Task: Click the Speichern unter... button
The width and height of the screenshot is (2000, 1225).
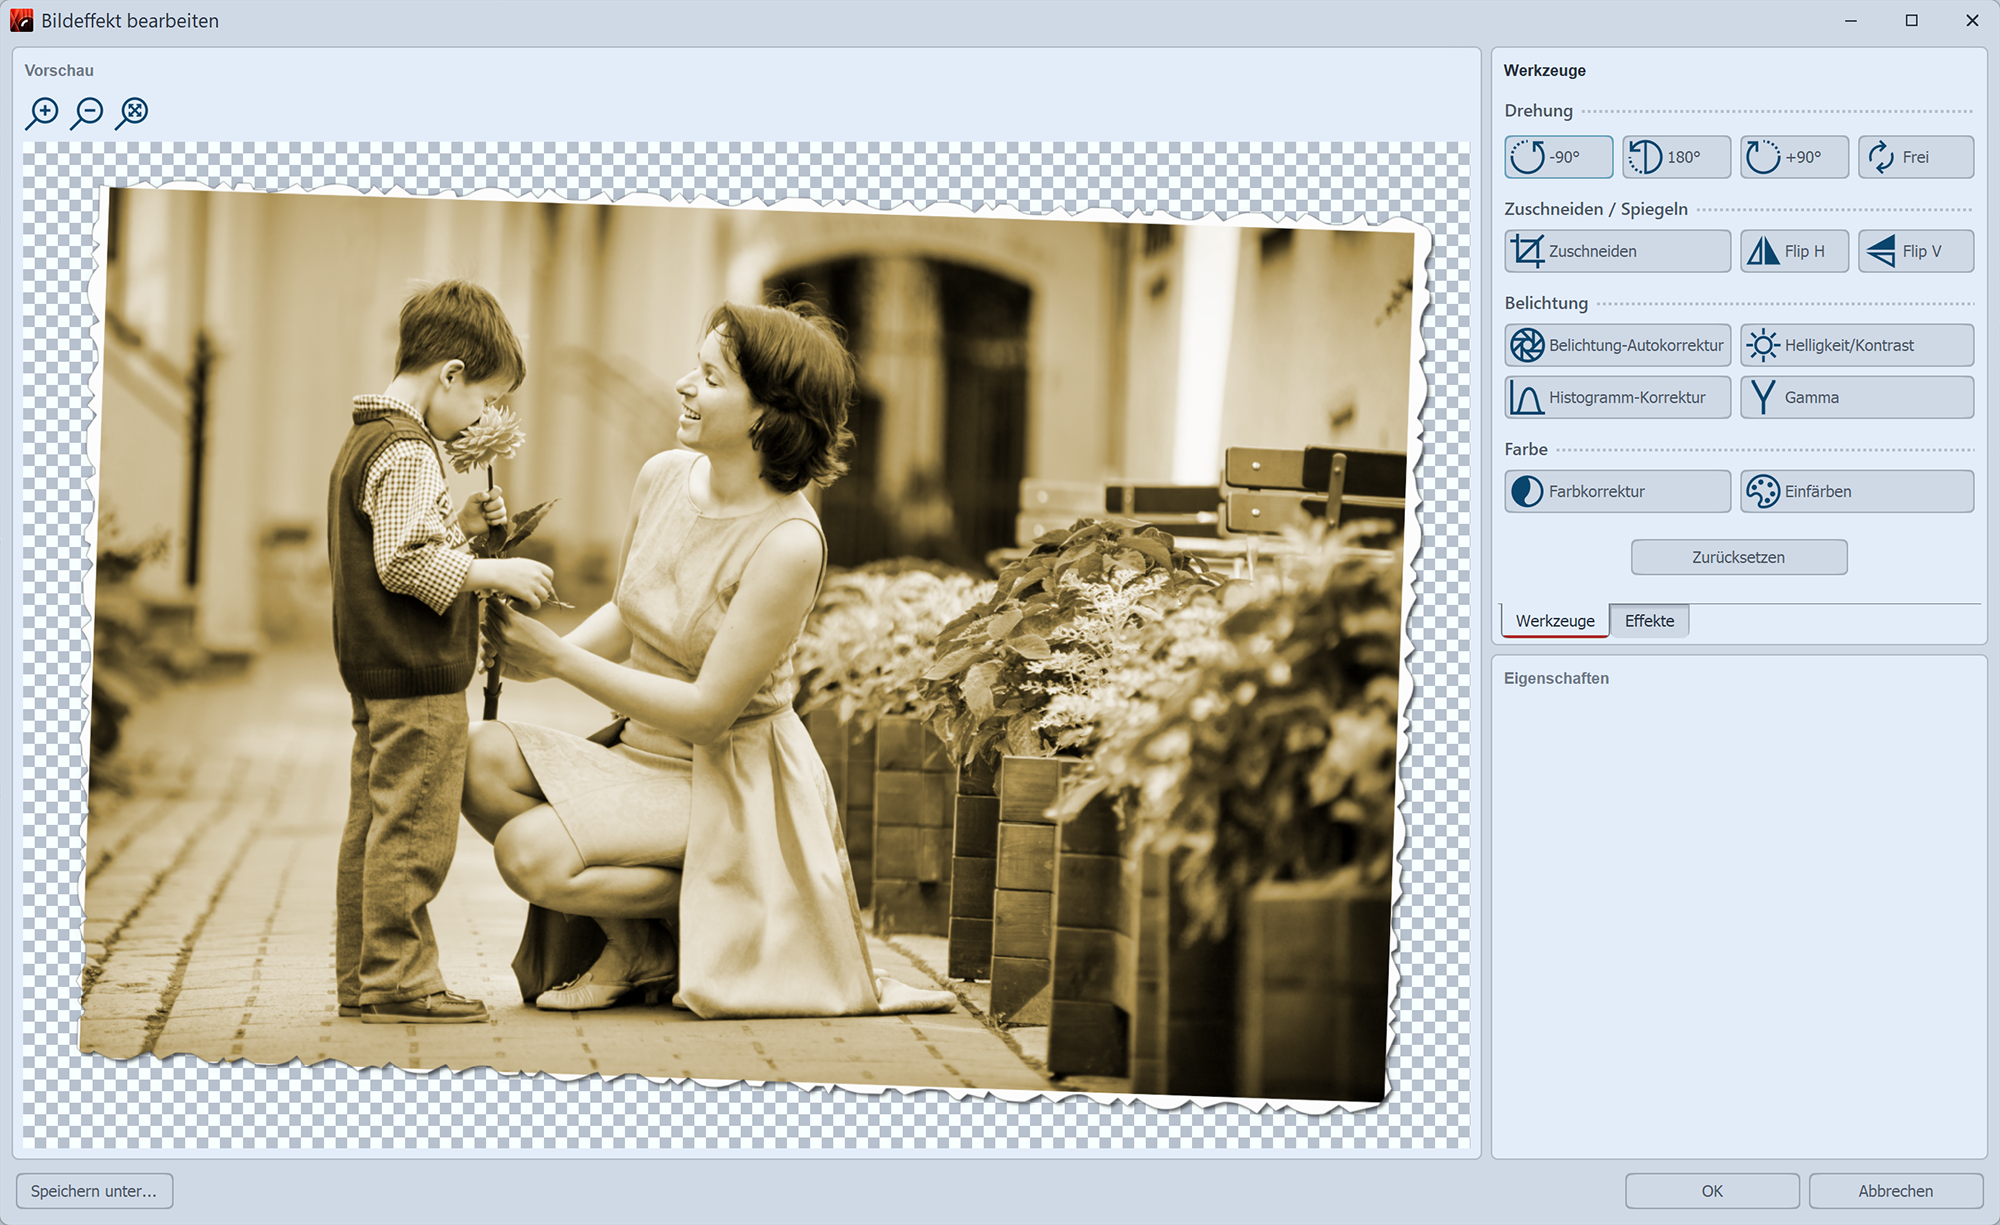Action: [x=94, y=1191]
